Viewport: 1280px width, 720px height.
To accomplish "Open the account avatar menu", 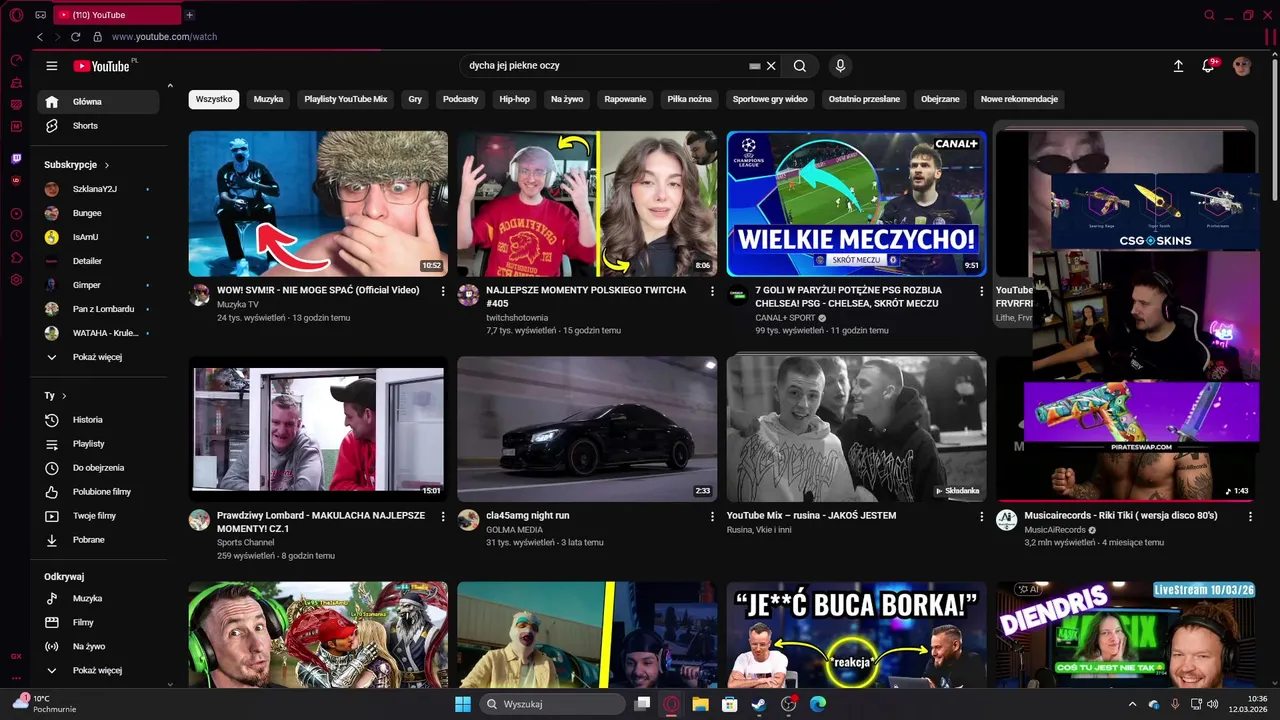I will [x=1242, y=66].
